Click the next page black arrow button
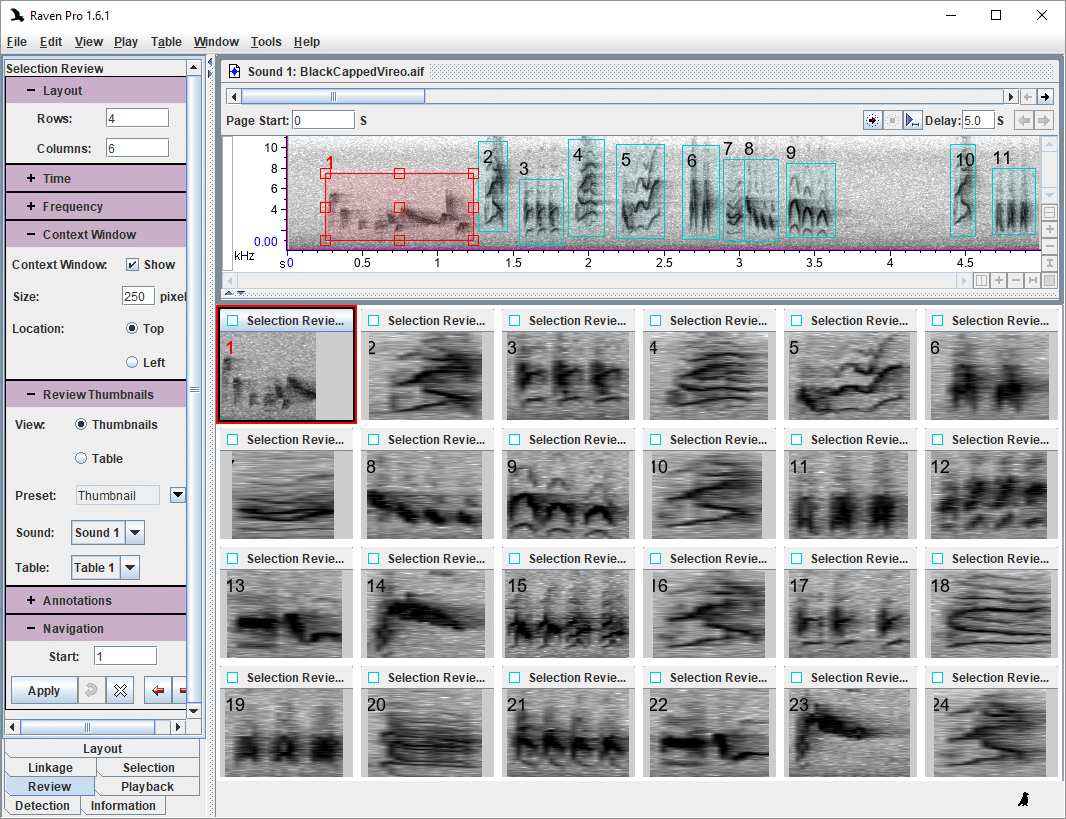This screenshot has height=819, width=1066. [1045, 97]
